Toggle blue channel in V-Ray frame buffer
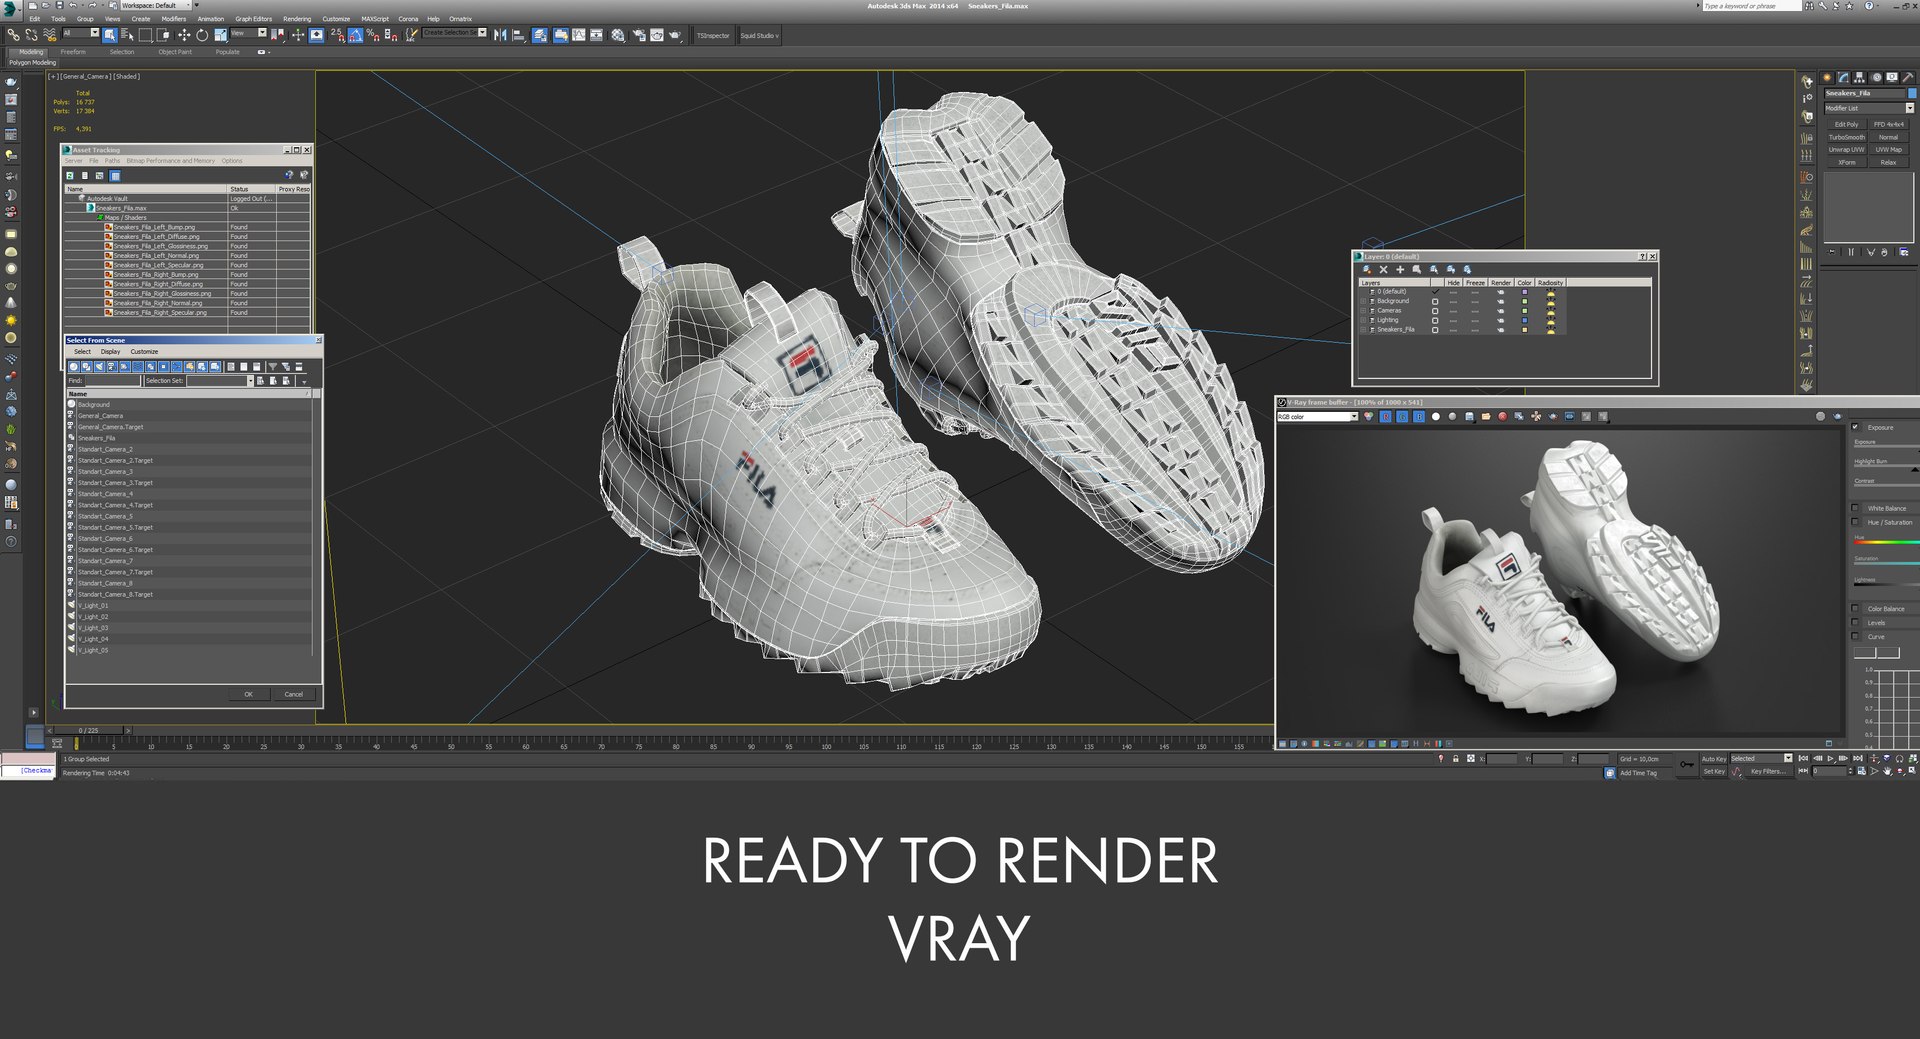The width and height of the screenshot is (1920, 1039). click(x=1418, y=417)
